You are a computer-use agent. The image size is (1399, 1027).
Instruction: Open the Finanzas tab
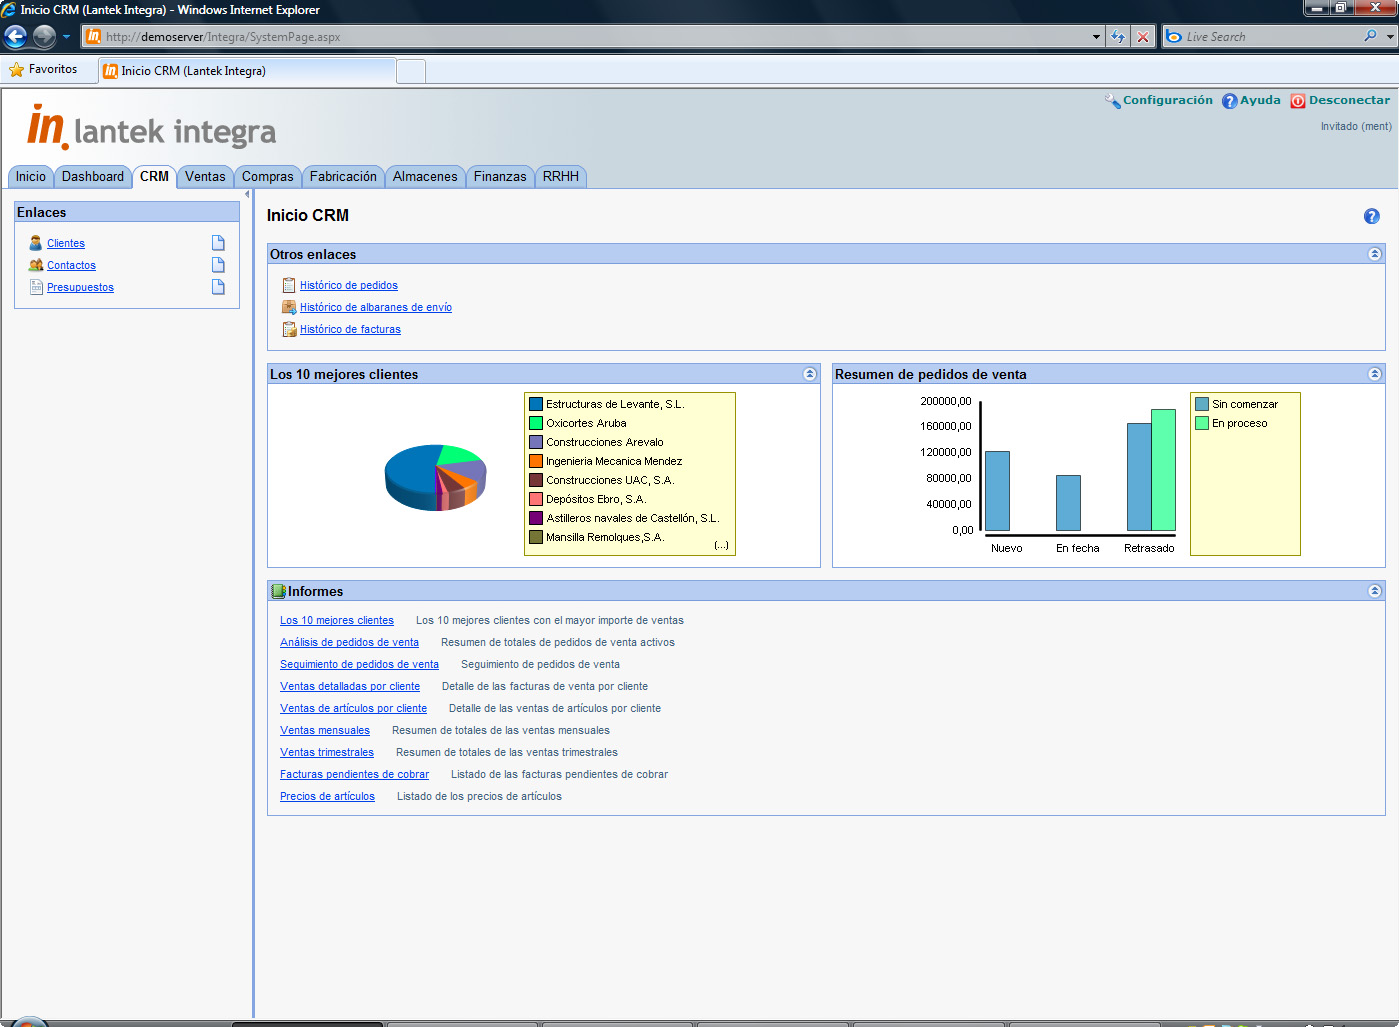499,177
